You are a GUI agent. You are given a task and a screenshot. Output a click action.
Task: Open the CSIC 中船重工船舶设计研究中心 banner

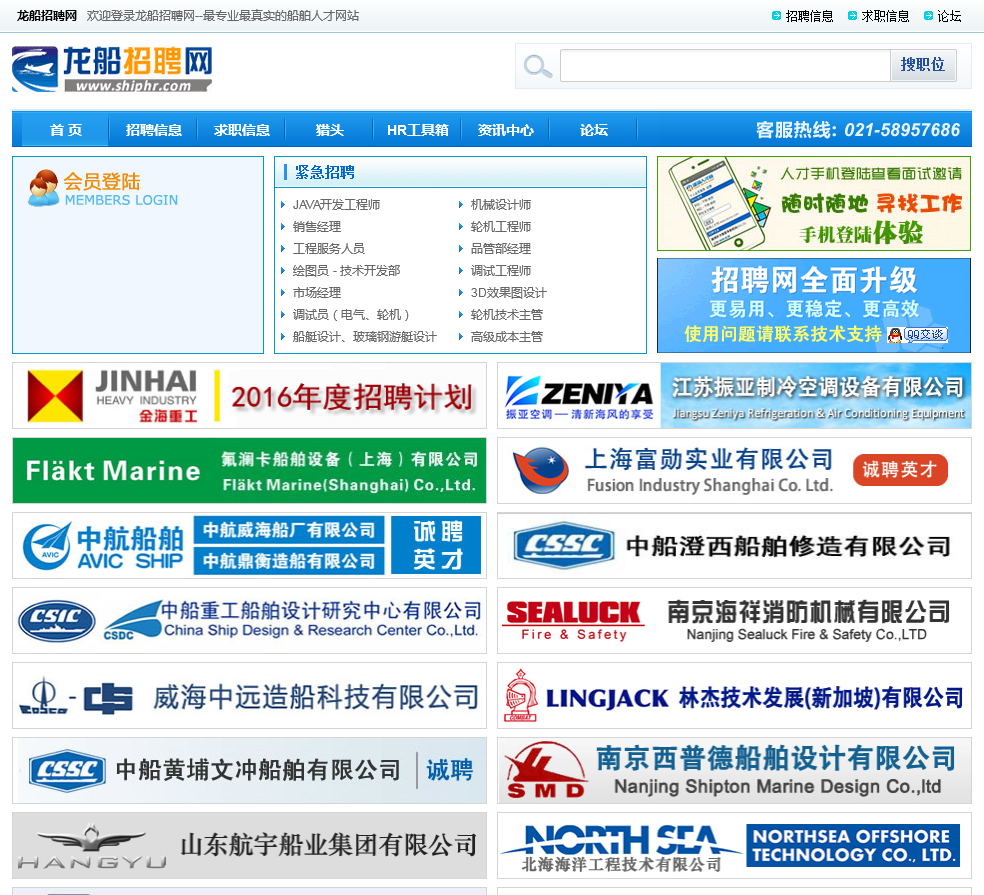[249, 621]
